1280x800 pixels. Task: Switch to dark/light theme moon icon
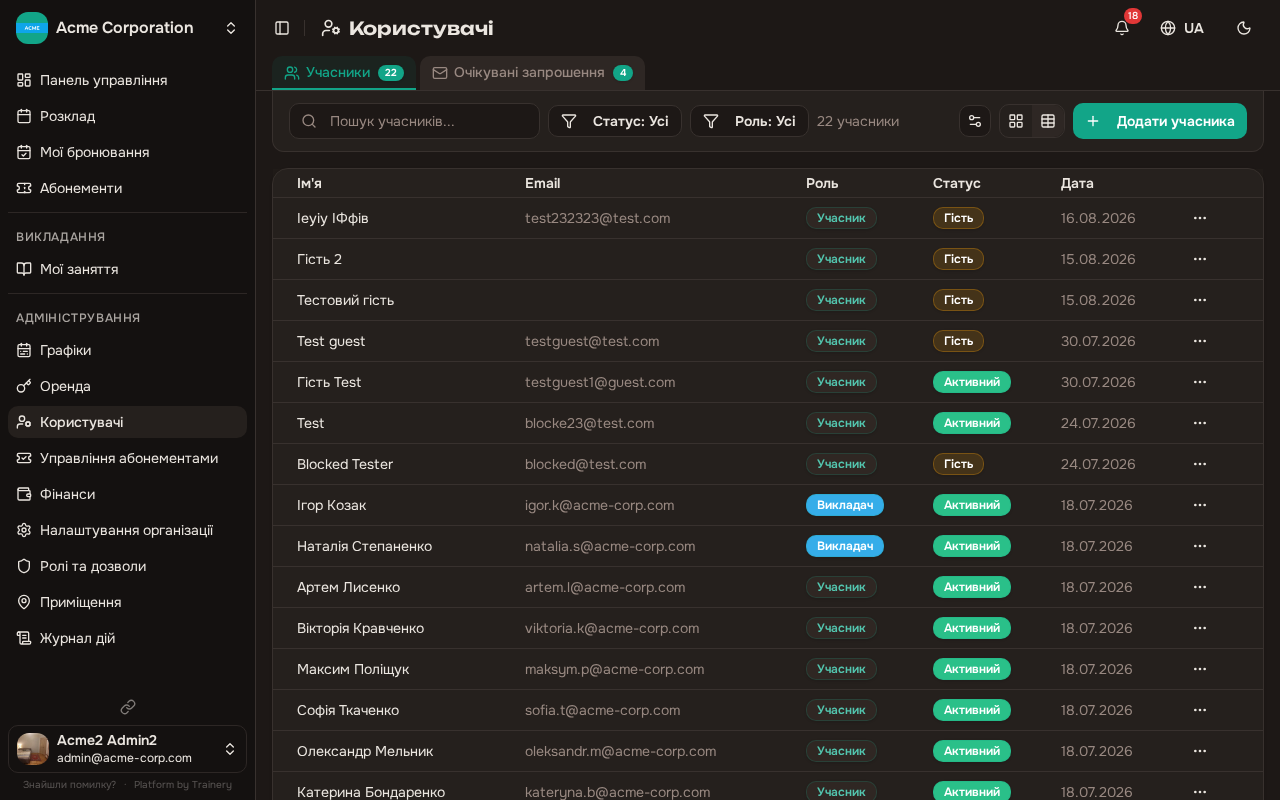click(x=1244, y=28)
